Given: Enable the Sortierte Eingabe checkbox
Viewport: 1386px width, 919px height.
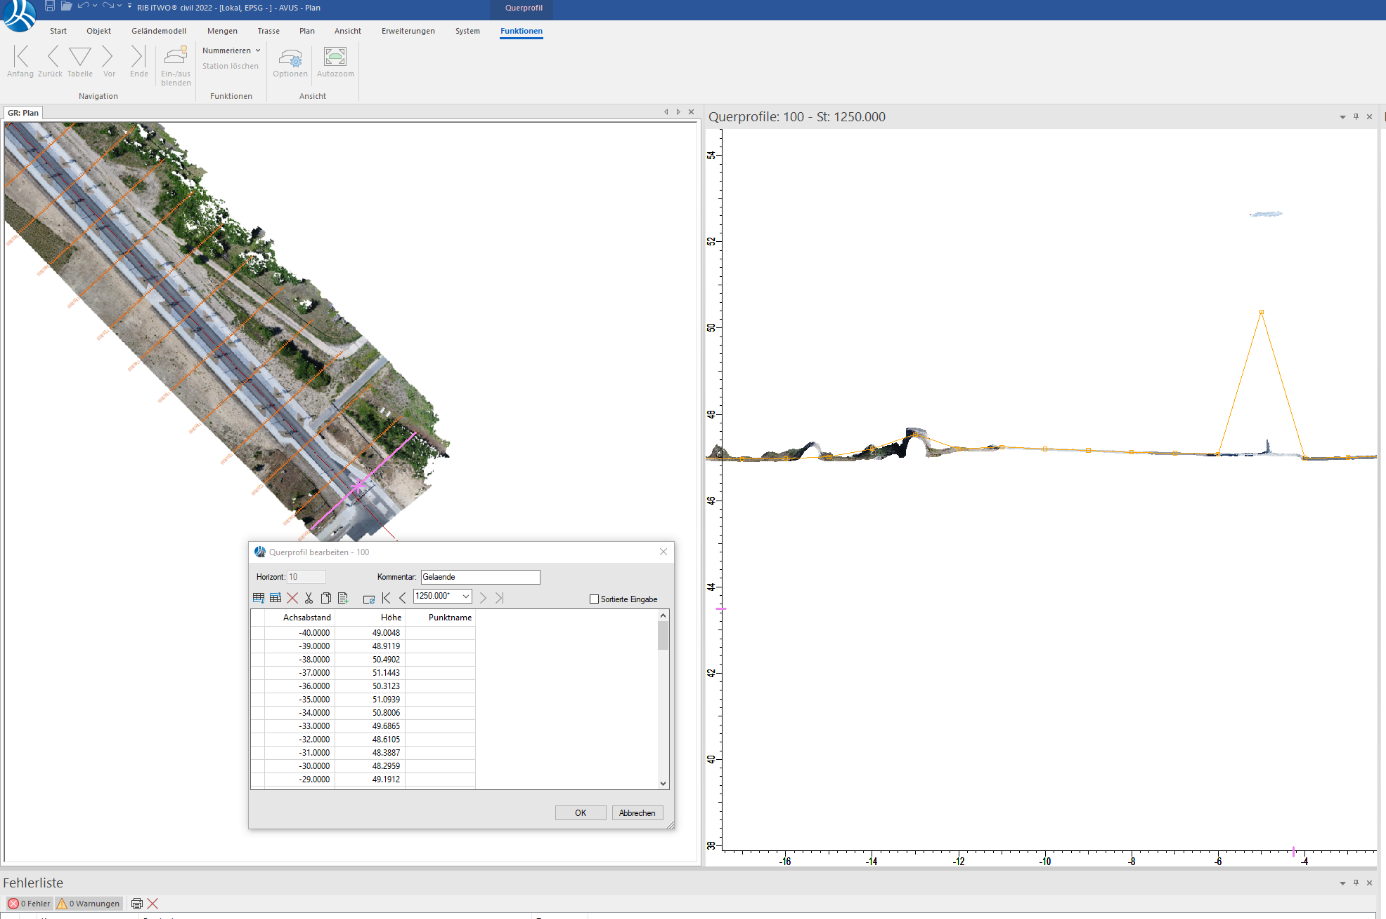Looking at the screenshot, I should [x=594, y=599].
